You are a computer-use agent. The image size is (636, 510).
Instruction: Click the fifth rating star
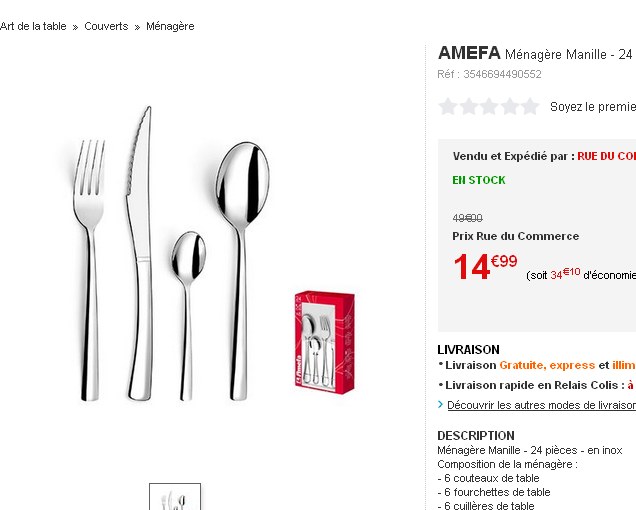pos(530,107)
